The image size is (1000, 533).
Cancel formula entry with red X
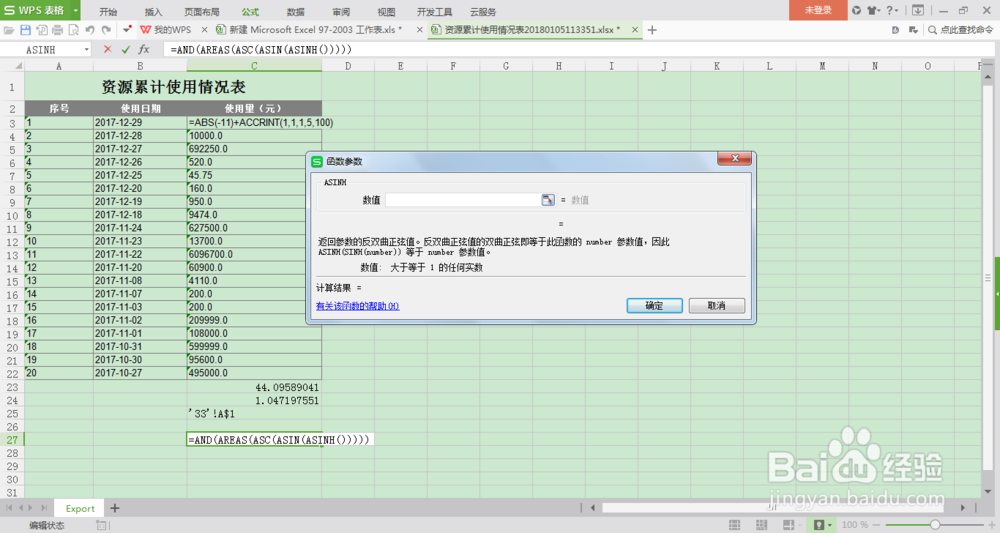pyautogui.click(x=107, y=50)
